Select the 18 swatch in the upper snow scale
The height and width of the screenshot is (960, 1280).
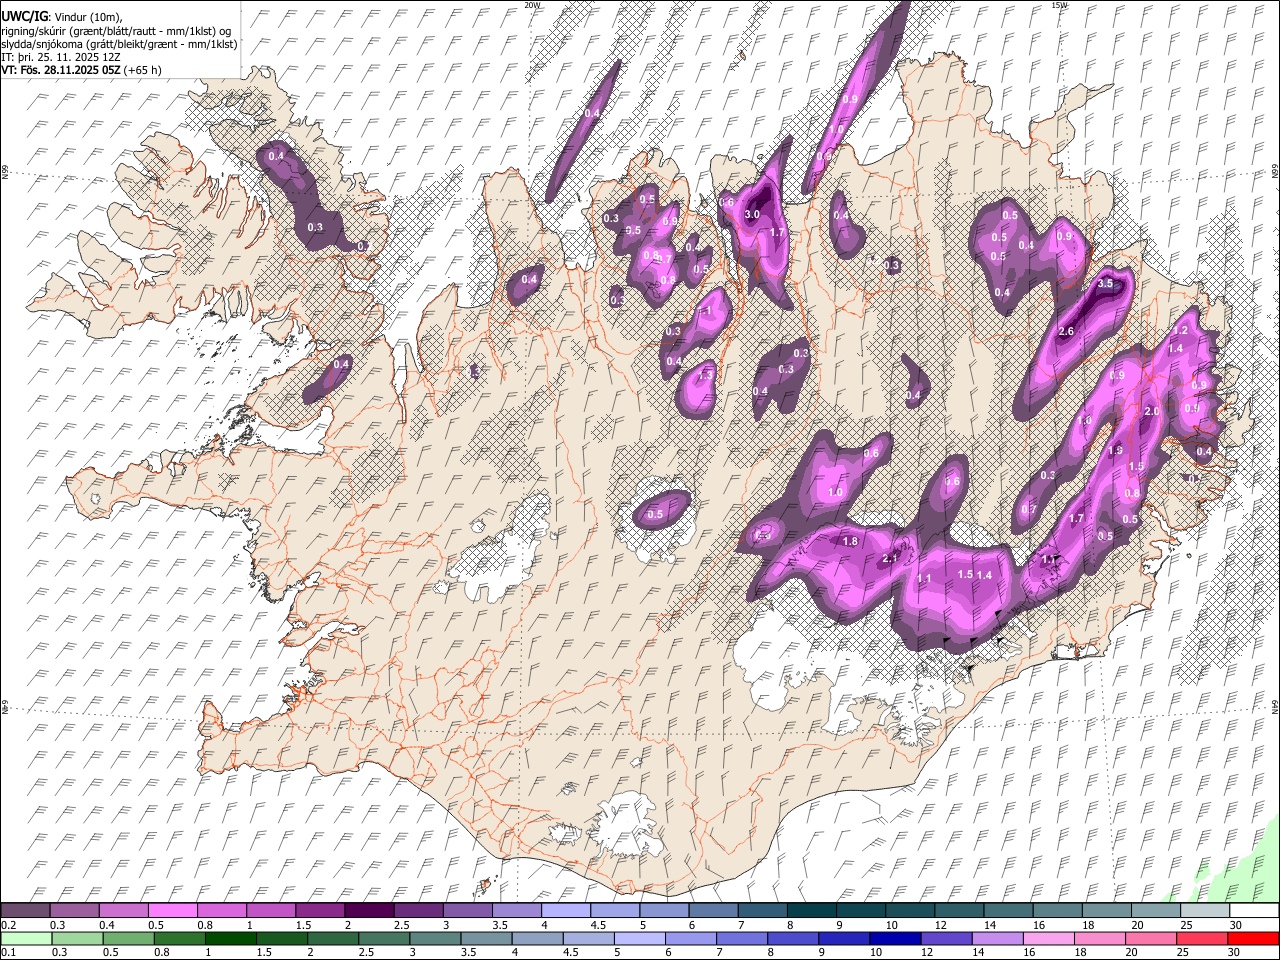1107,910
